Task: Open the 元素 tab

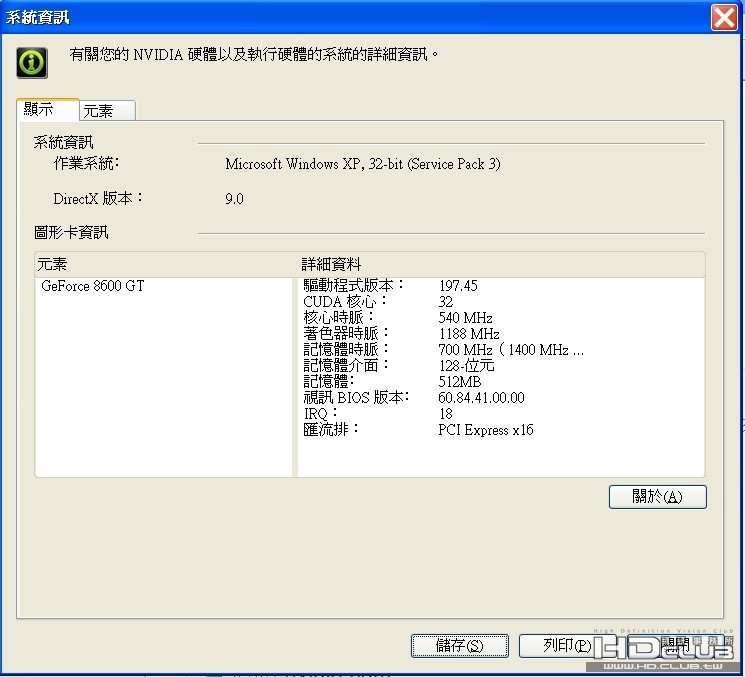Action: point(107,111)
